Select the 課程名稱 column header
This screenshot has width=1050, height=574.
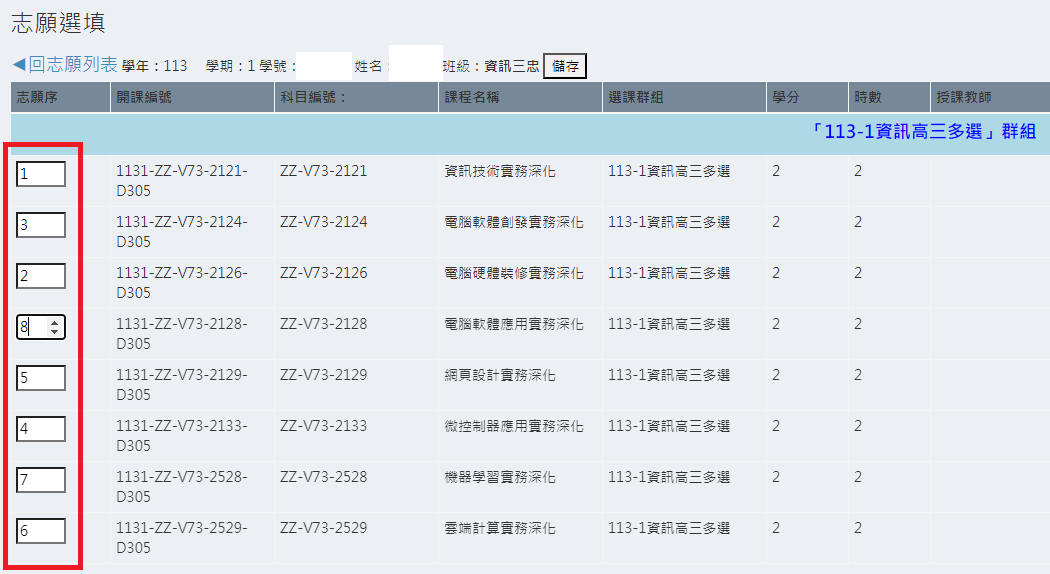tap(472, 98)
